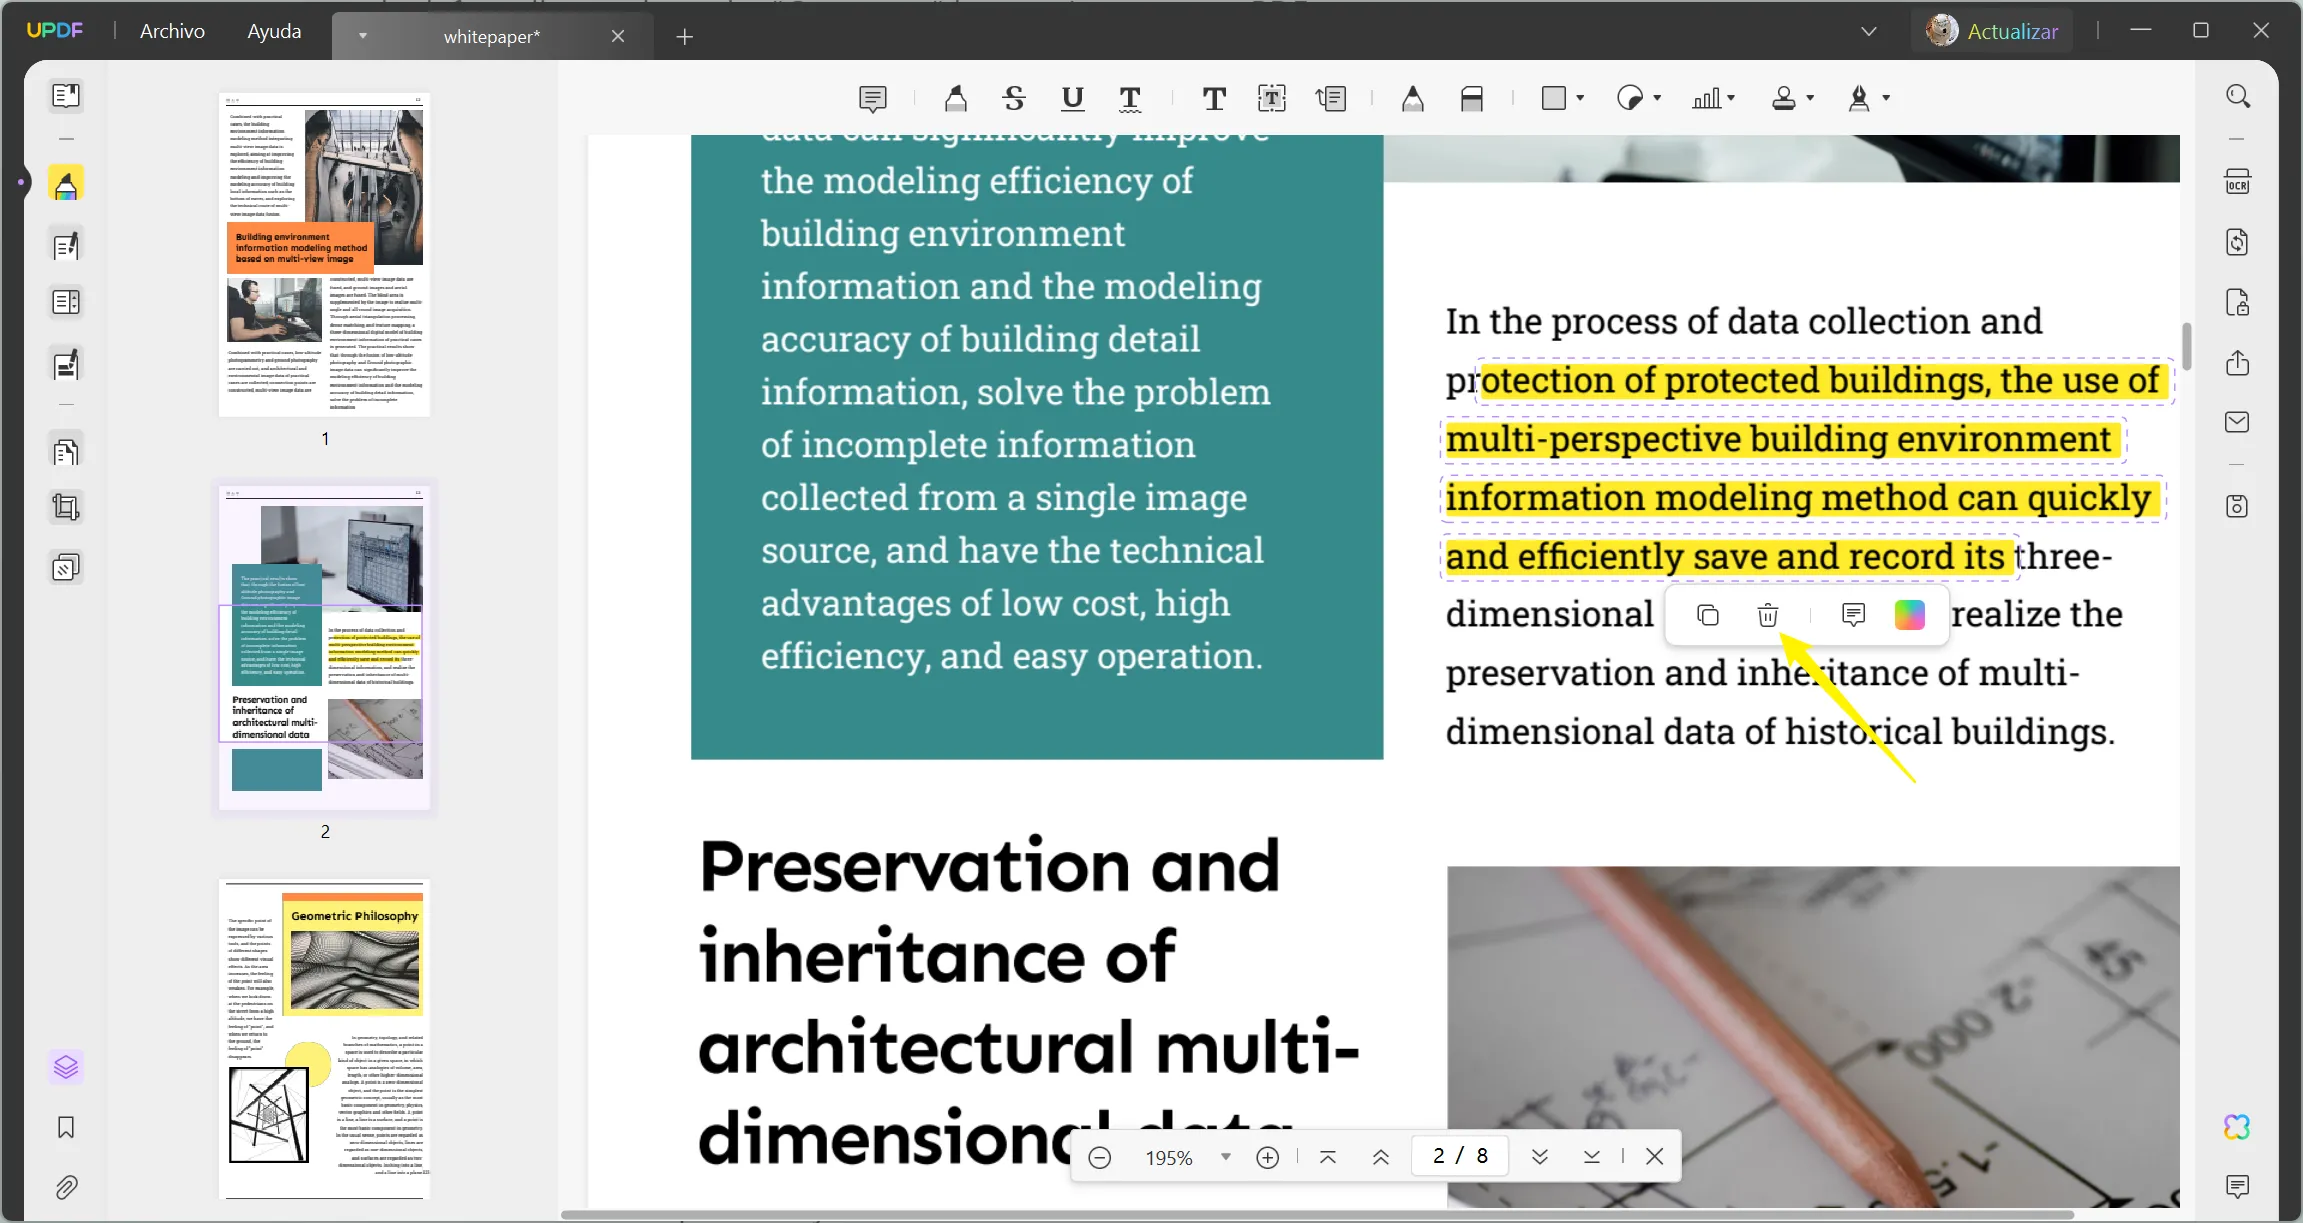2303x1223 pixels.
Task: Open the Ayuda menu
Action: click(274, 30)
